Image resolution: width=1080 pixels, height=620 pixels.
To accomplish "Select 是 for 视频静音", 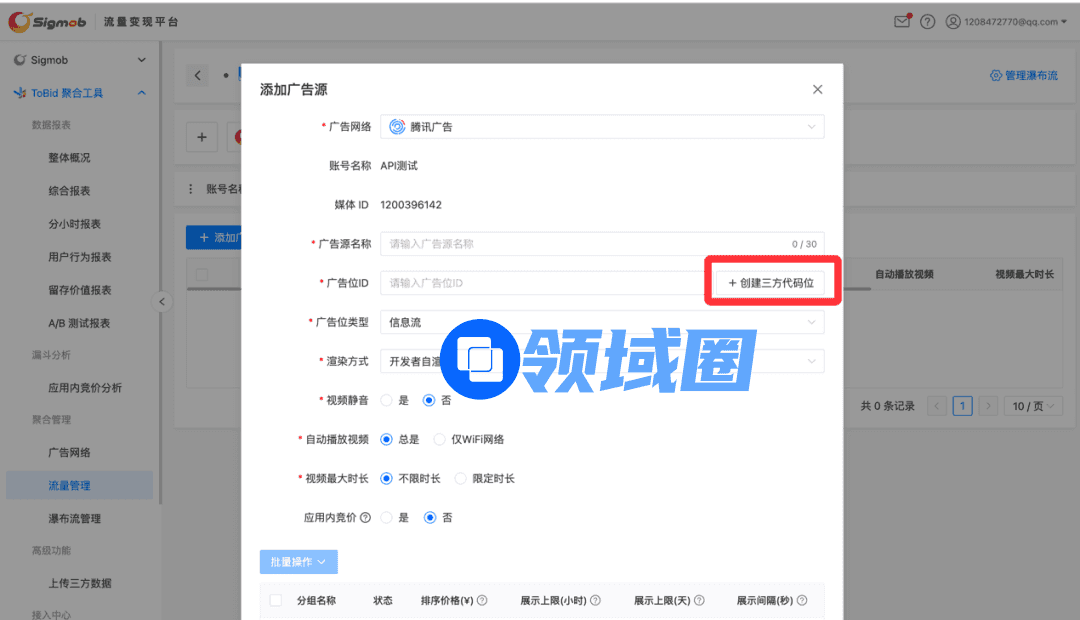I will click(x=388, y=400).
